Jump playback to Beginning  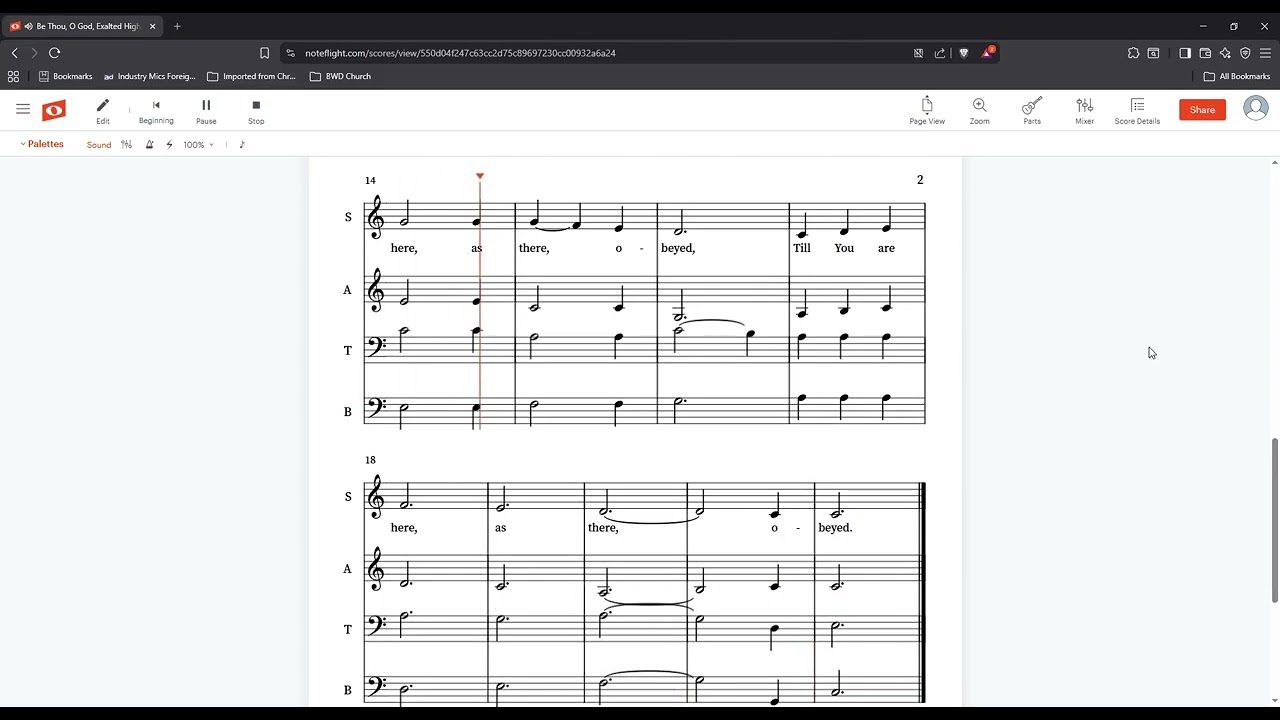[156, 110]
